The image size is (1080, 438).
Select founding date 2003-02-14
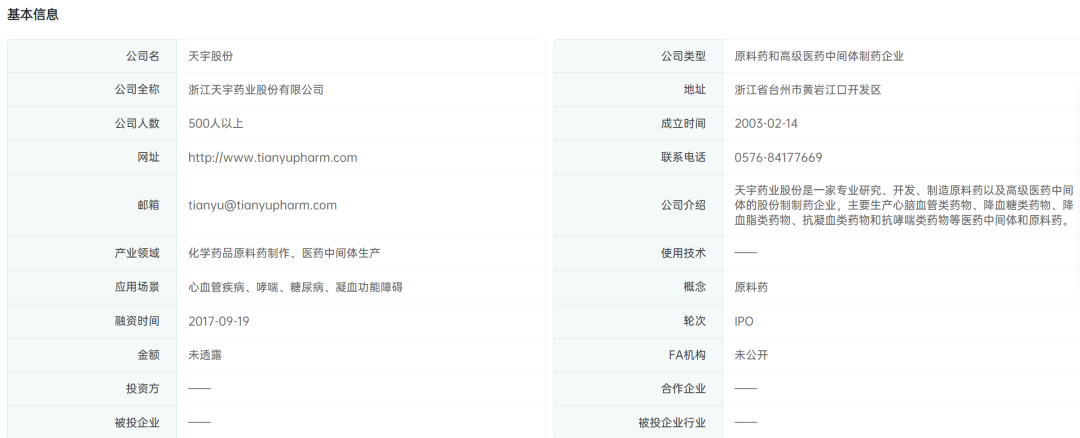pos(766,124)
